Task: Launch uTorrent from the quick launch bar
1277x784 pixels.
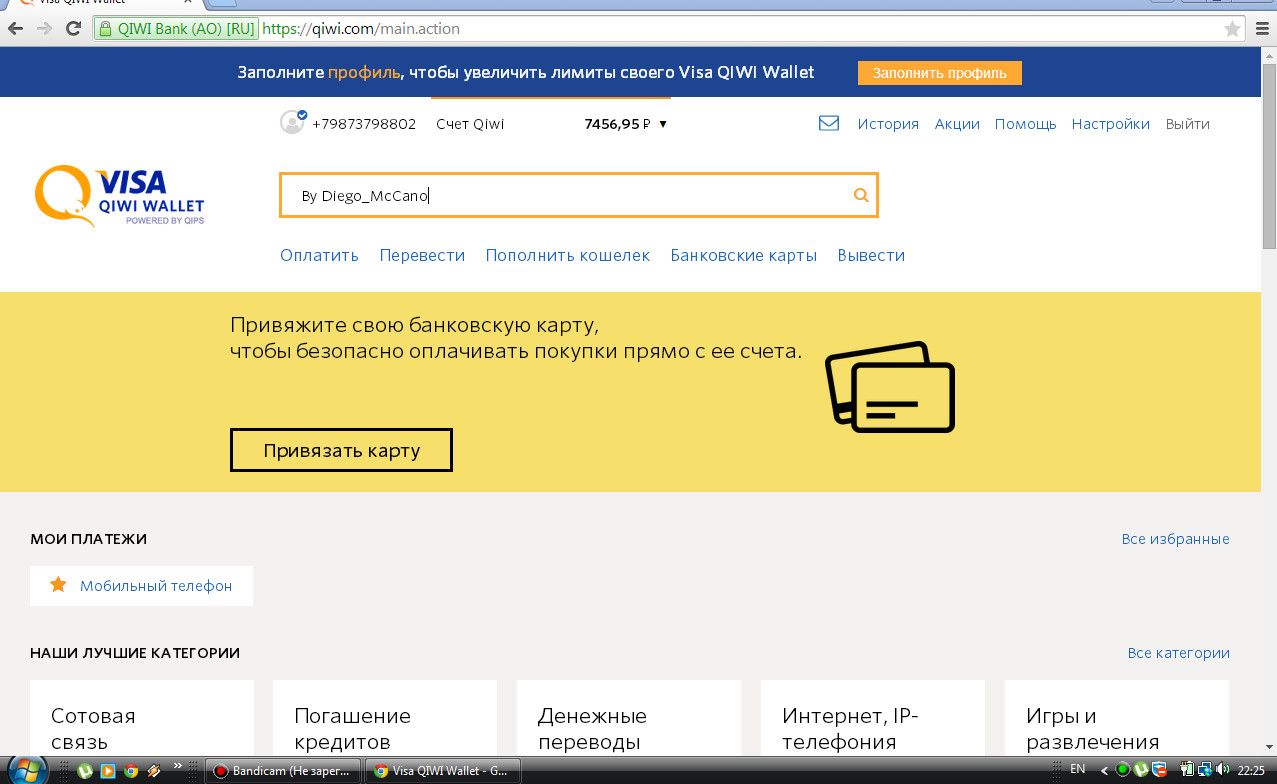Action: pos(86,771)
